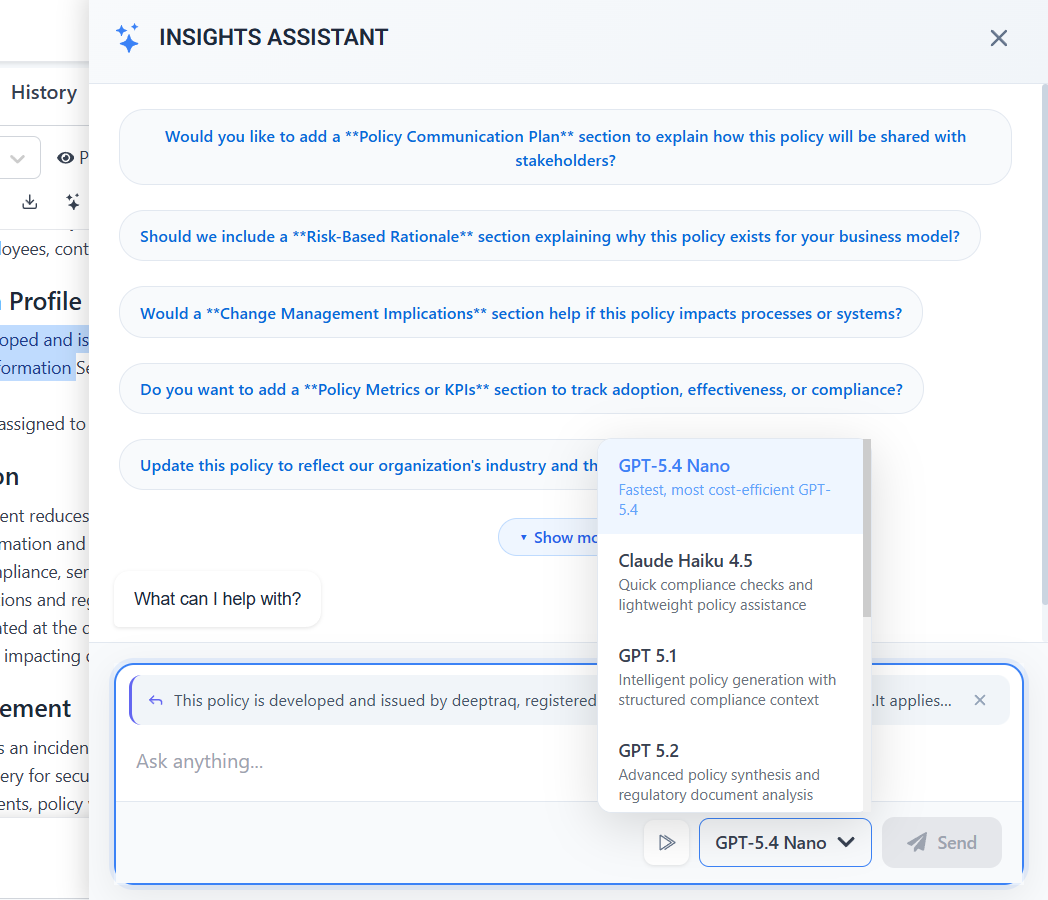Click the Send button
Screen dimensions: 1048x900
(x=941, y=843)
